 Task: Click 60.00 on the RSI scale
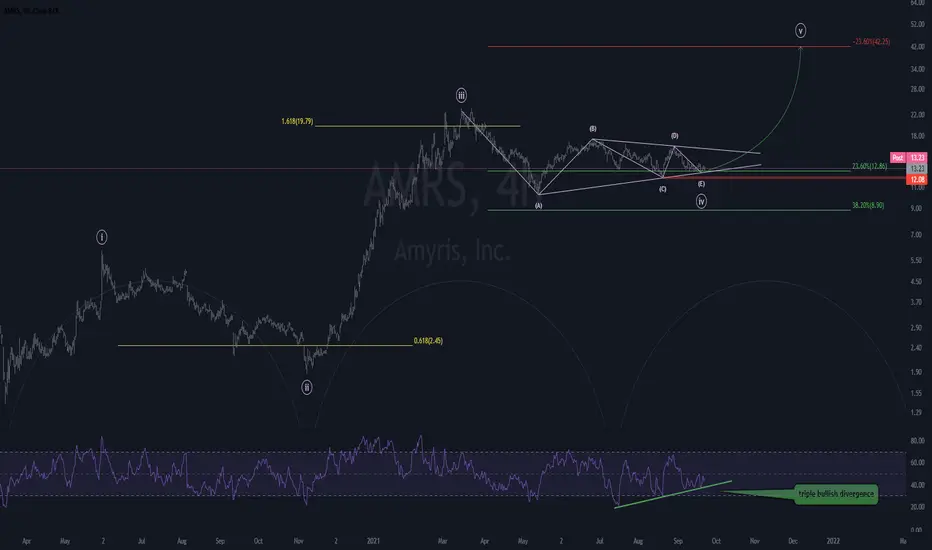pyautogui.click(x=917, y=463)
